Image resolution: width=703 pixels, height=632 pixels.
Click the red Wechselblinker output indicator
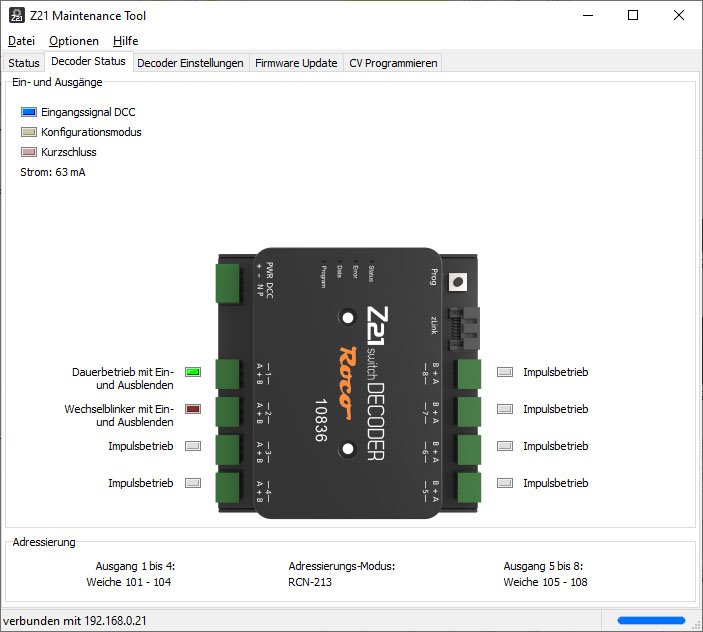pos(193,409)
